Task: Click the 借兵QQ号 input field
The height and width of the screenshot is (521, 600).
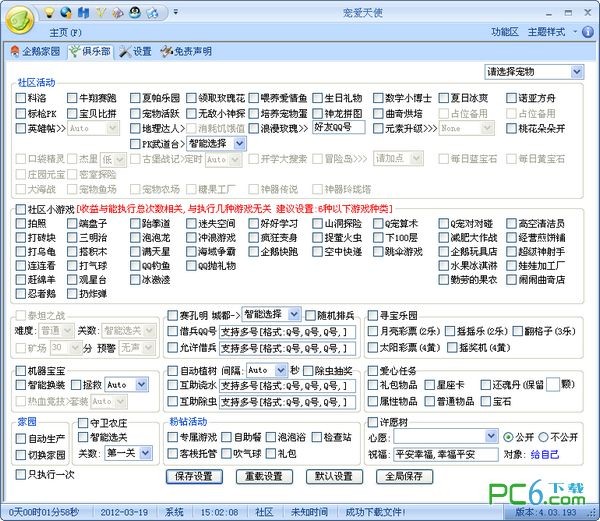Action: tap(287, 332)
